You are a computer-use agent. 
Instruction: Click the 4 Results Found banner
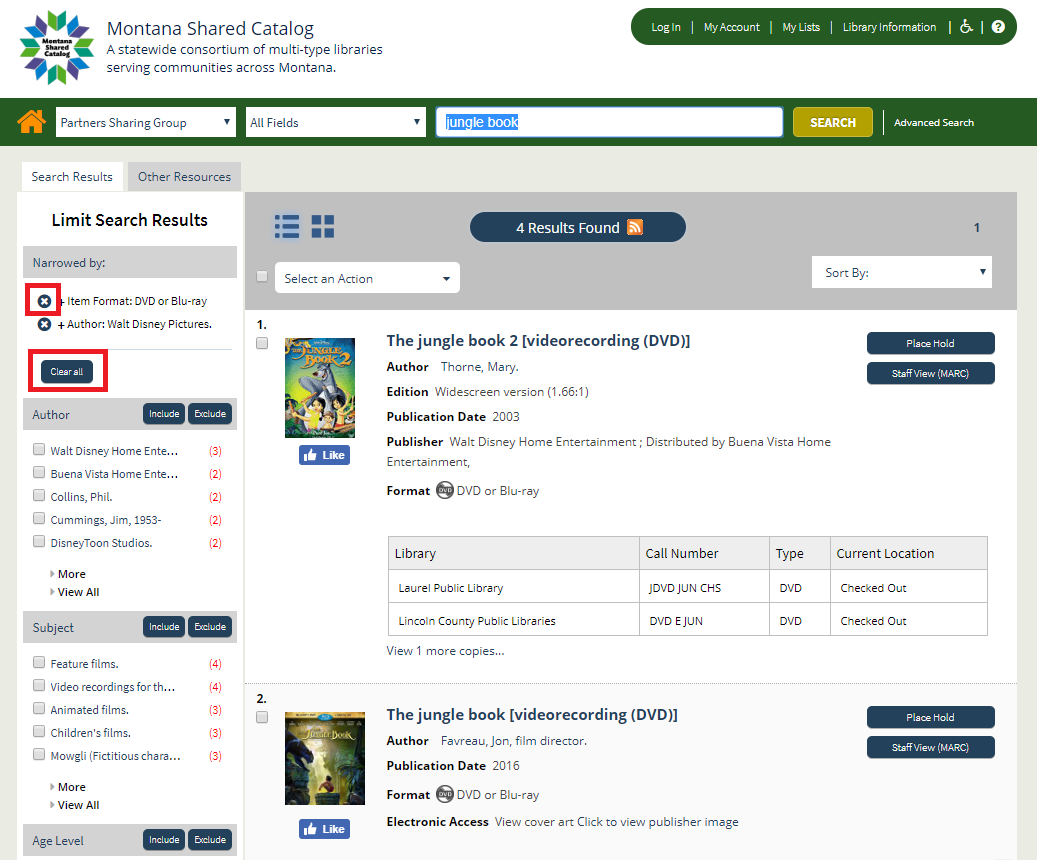click(577, 227)
